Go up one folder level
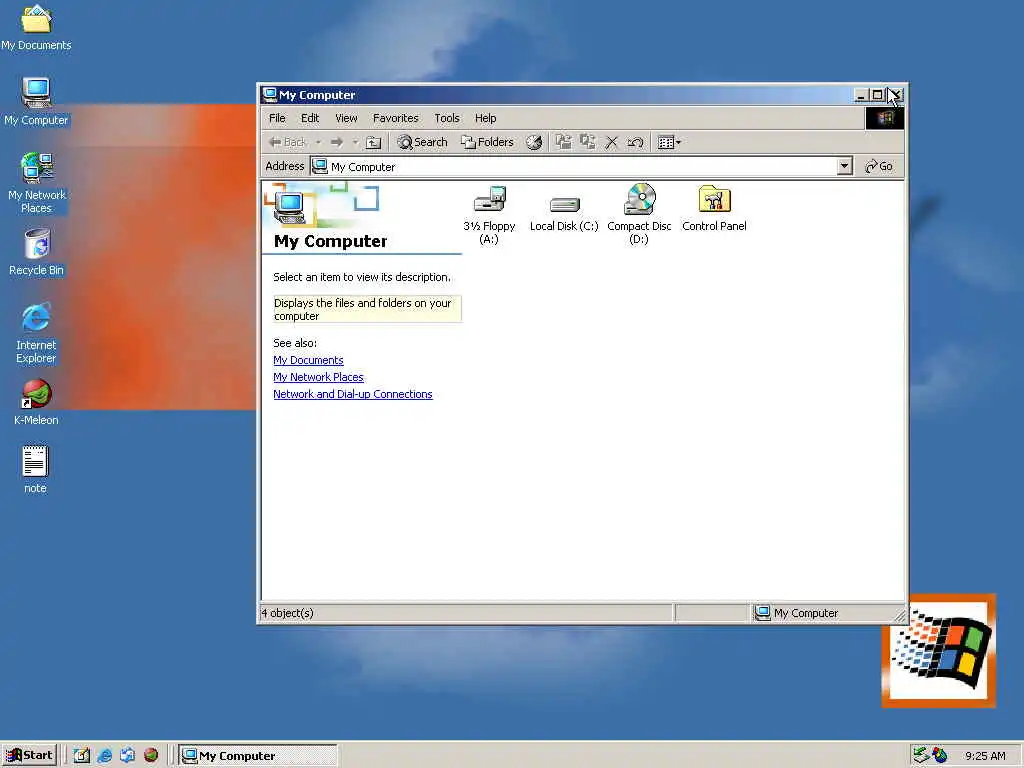Viewport: 1024px width, 768px height. [373, 142]
